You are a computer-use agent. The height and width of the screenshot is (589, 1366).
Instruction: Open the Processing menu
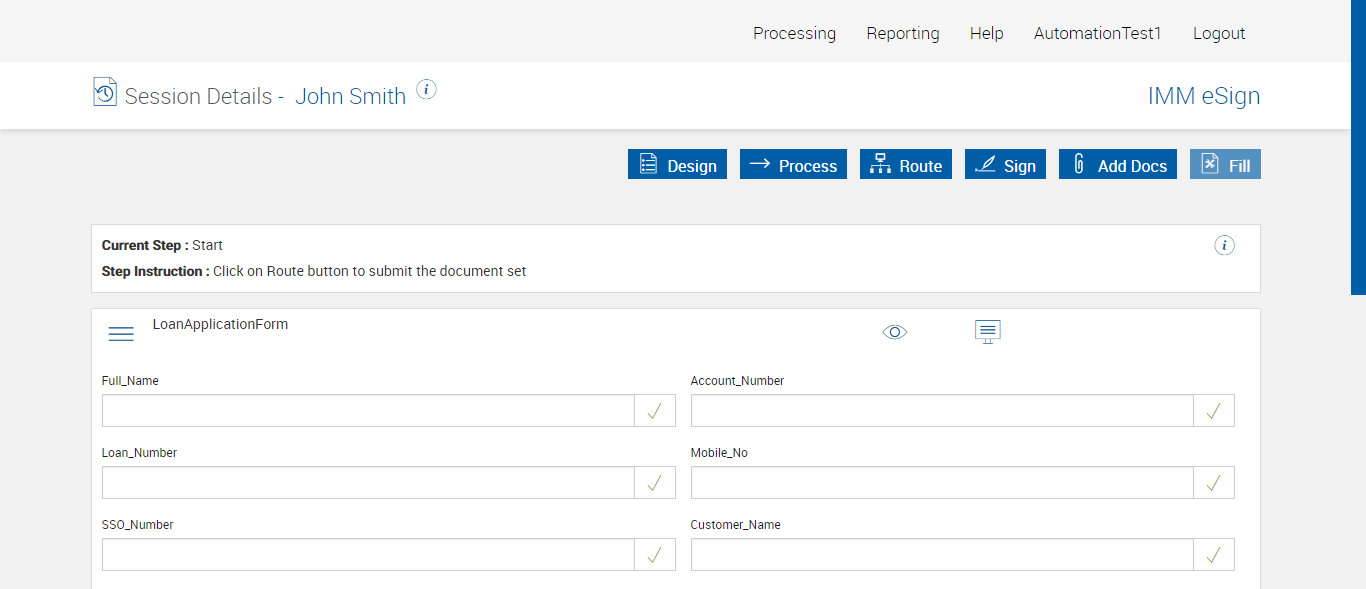coord(794,33)
